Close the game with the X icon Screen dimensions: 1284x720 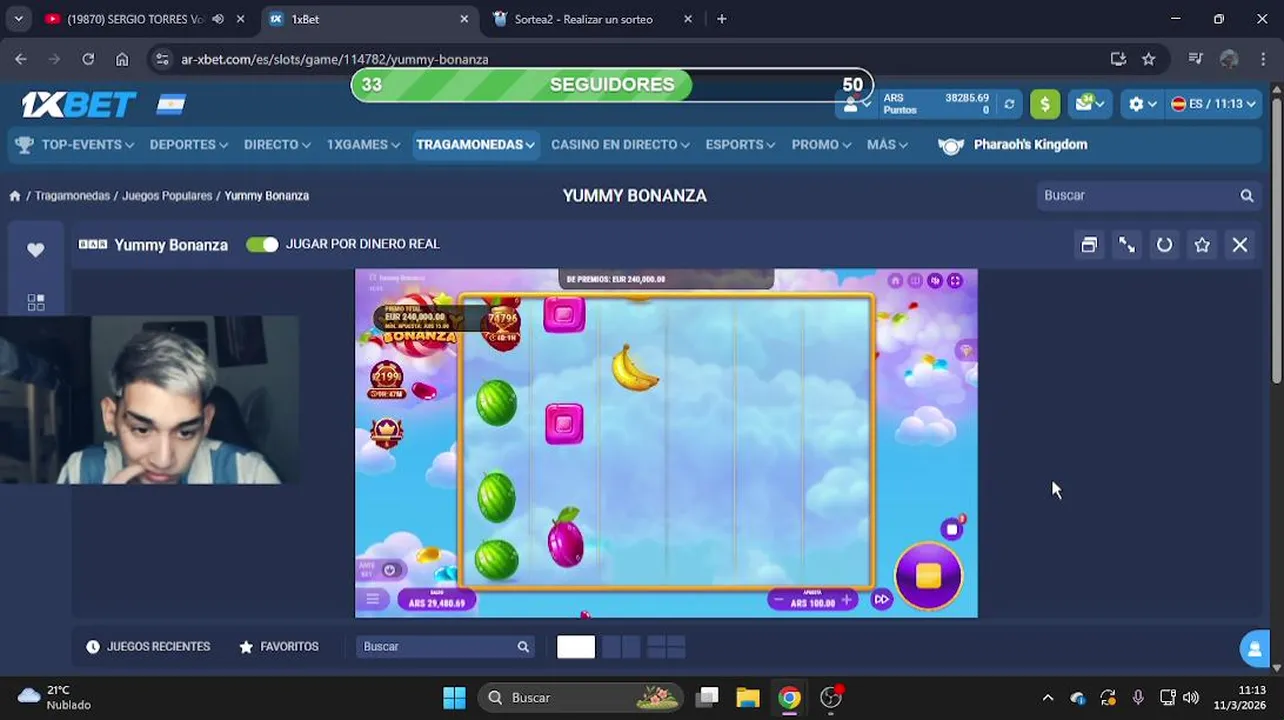pyautogui.click(x=1240, y=245)
